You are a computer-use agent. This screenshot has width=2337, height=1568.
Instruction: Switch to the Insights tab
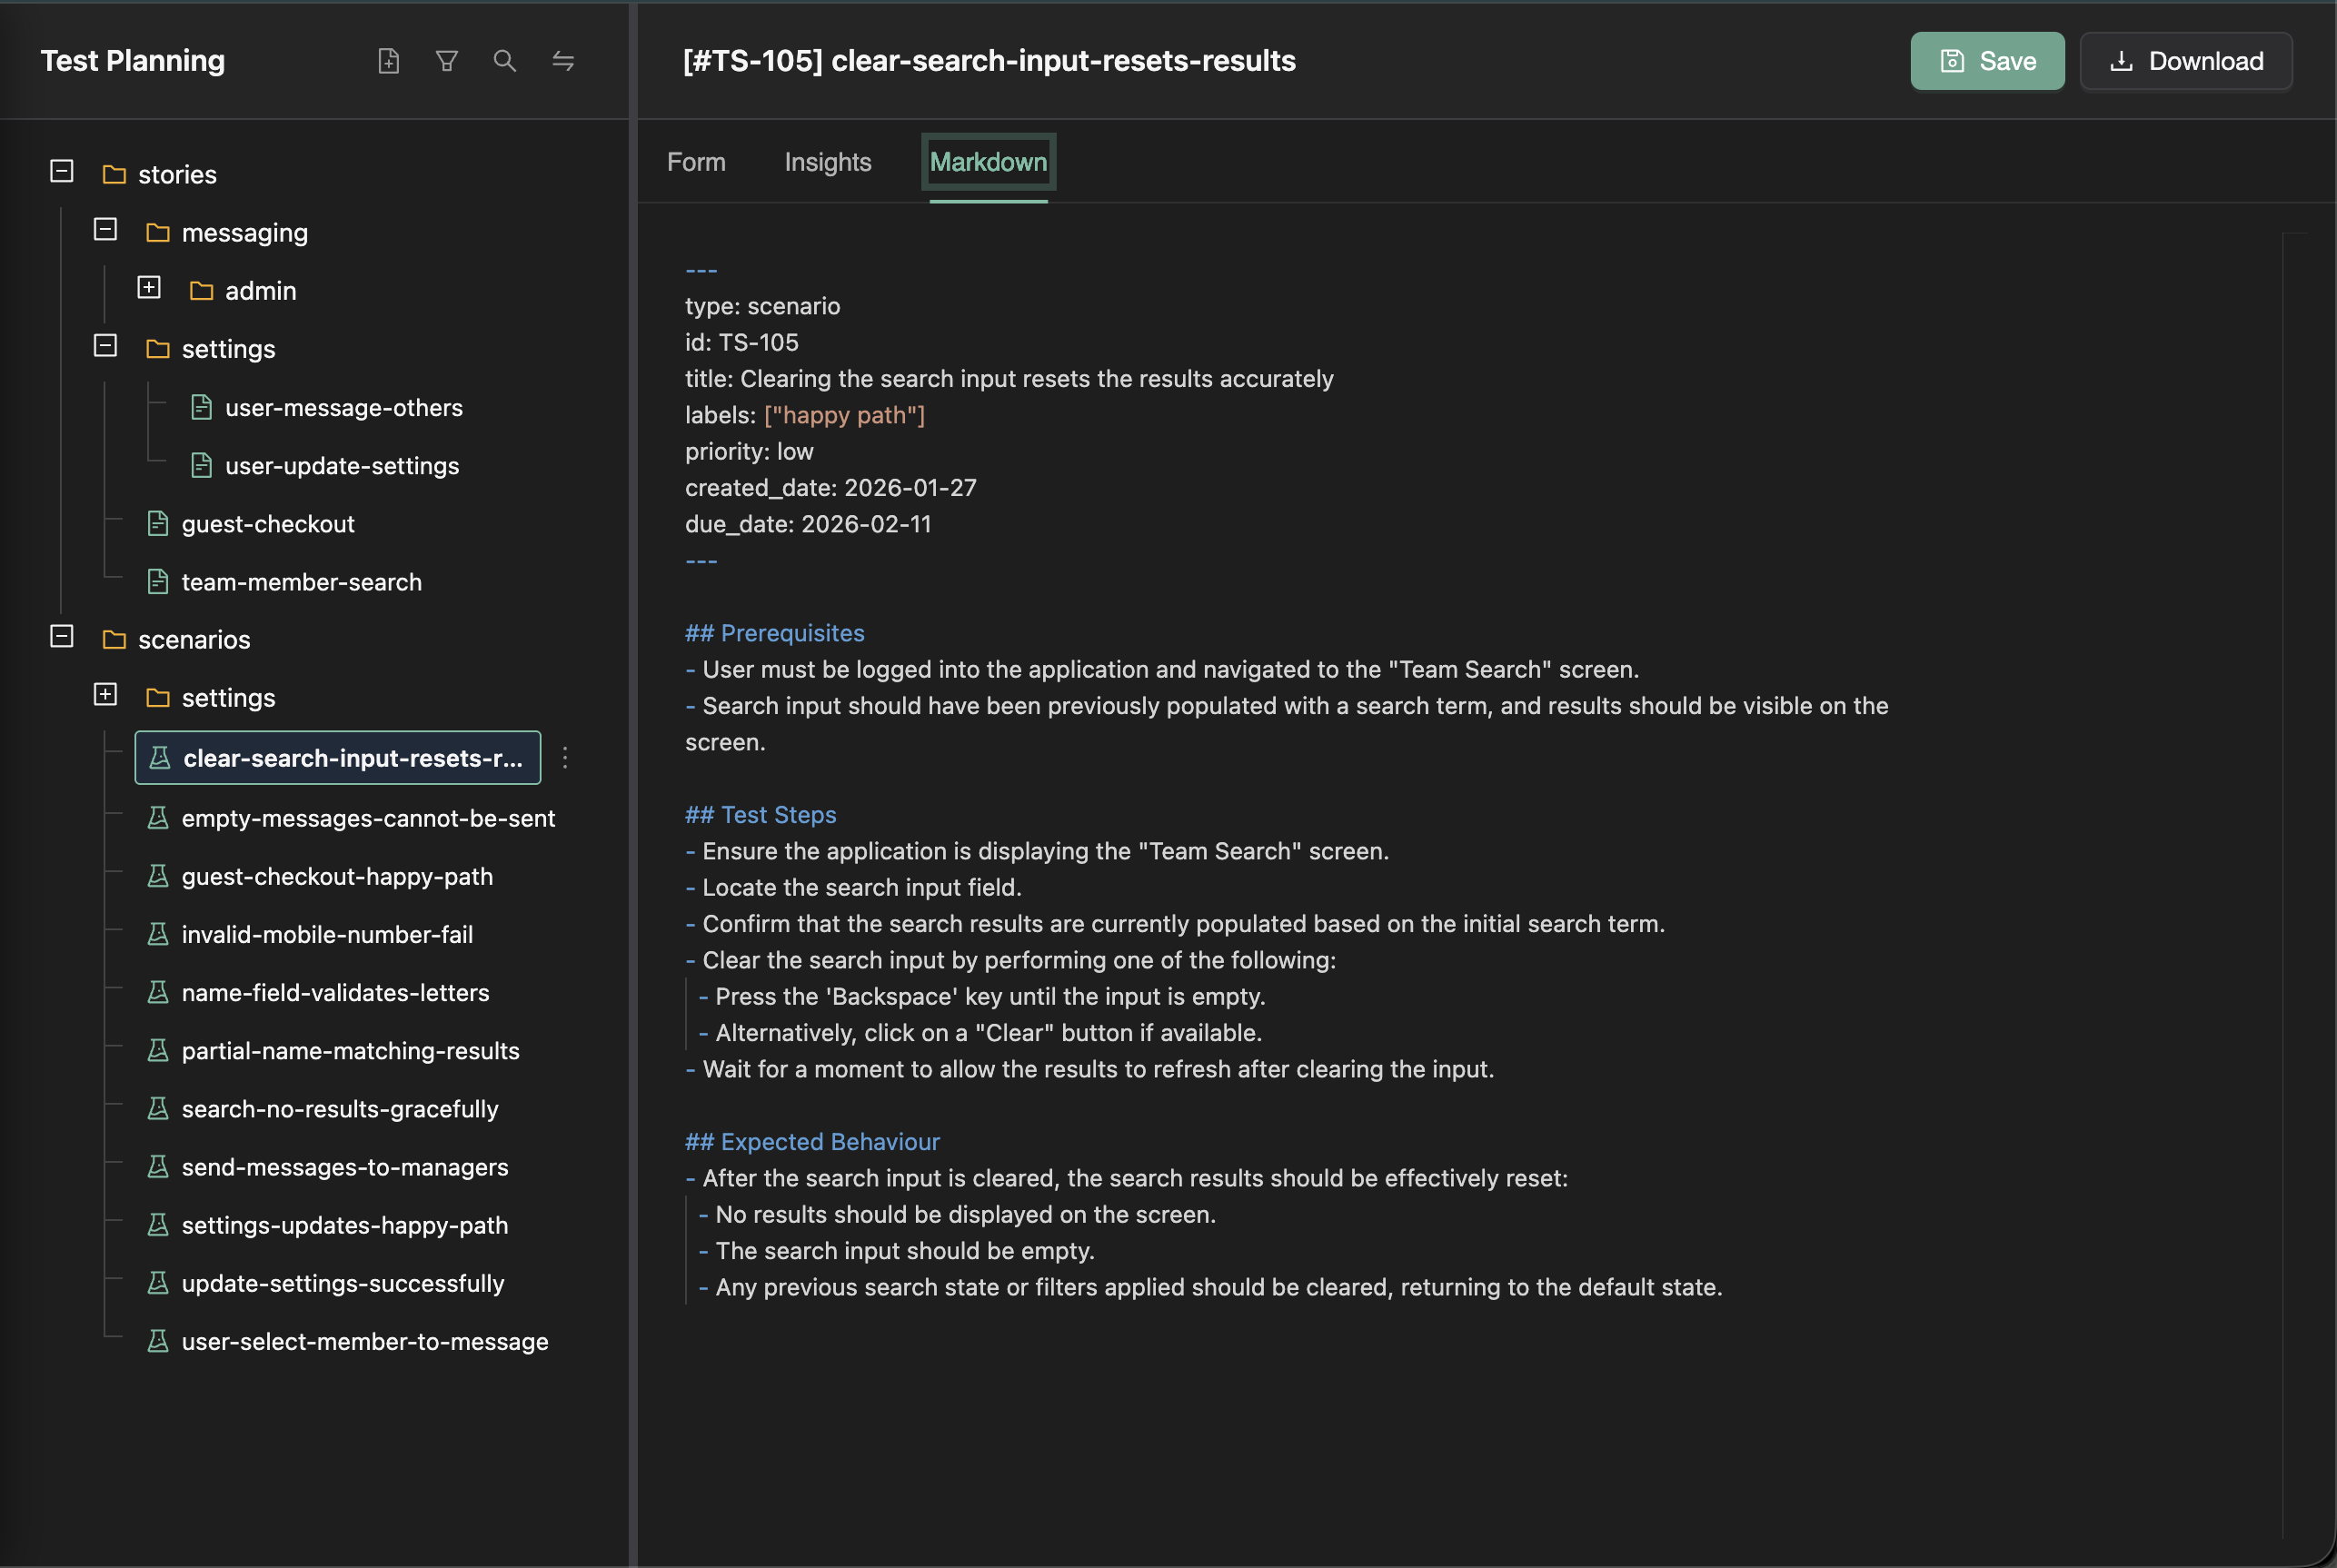point(827,162)
